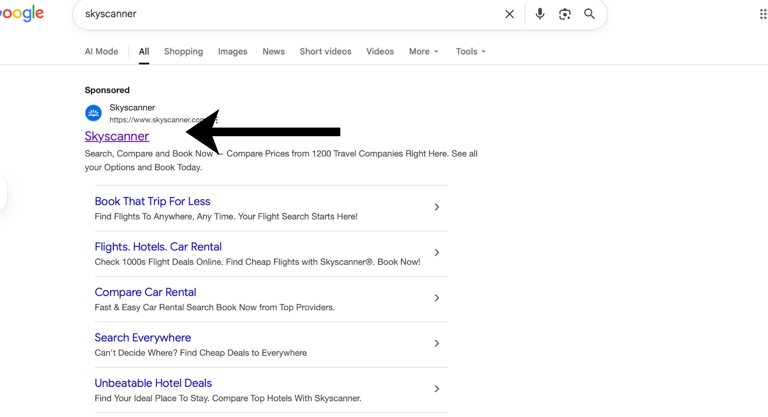This screenshot has width=768, height=417.
Task: Open Compare Car Rental link
Action: click(x=145, y=293)
